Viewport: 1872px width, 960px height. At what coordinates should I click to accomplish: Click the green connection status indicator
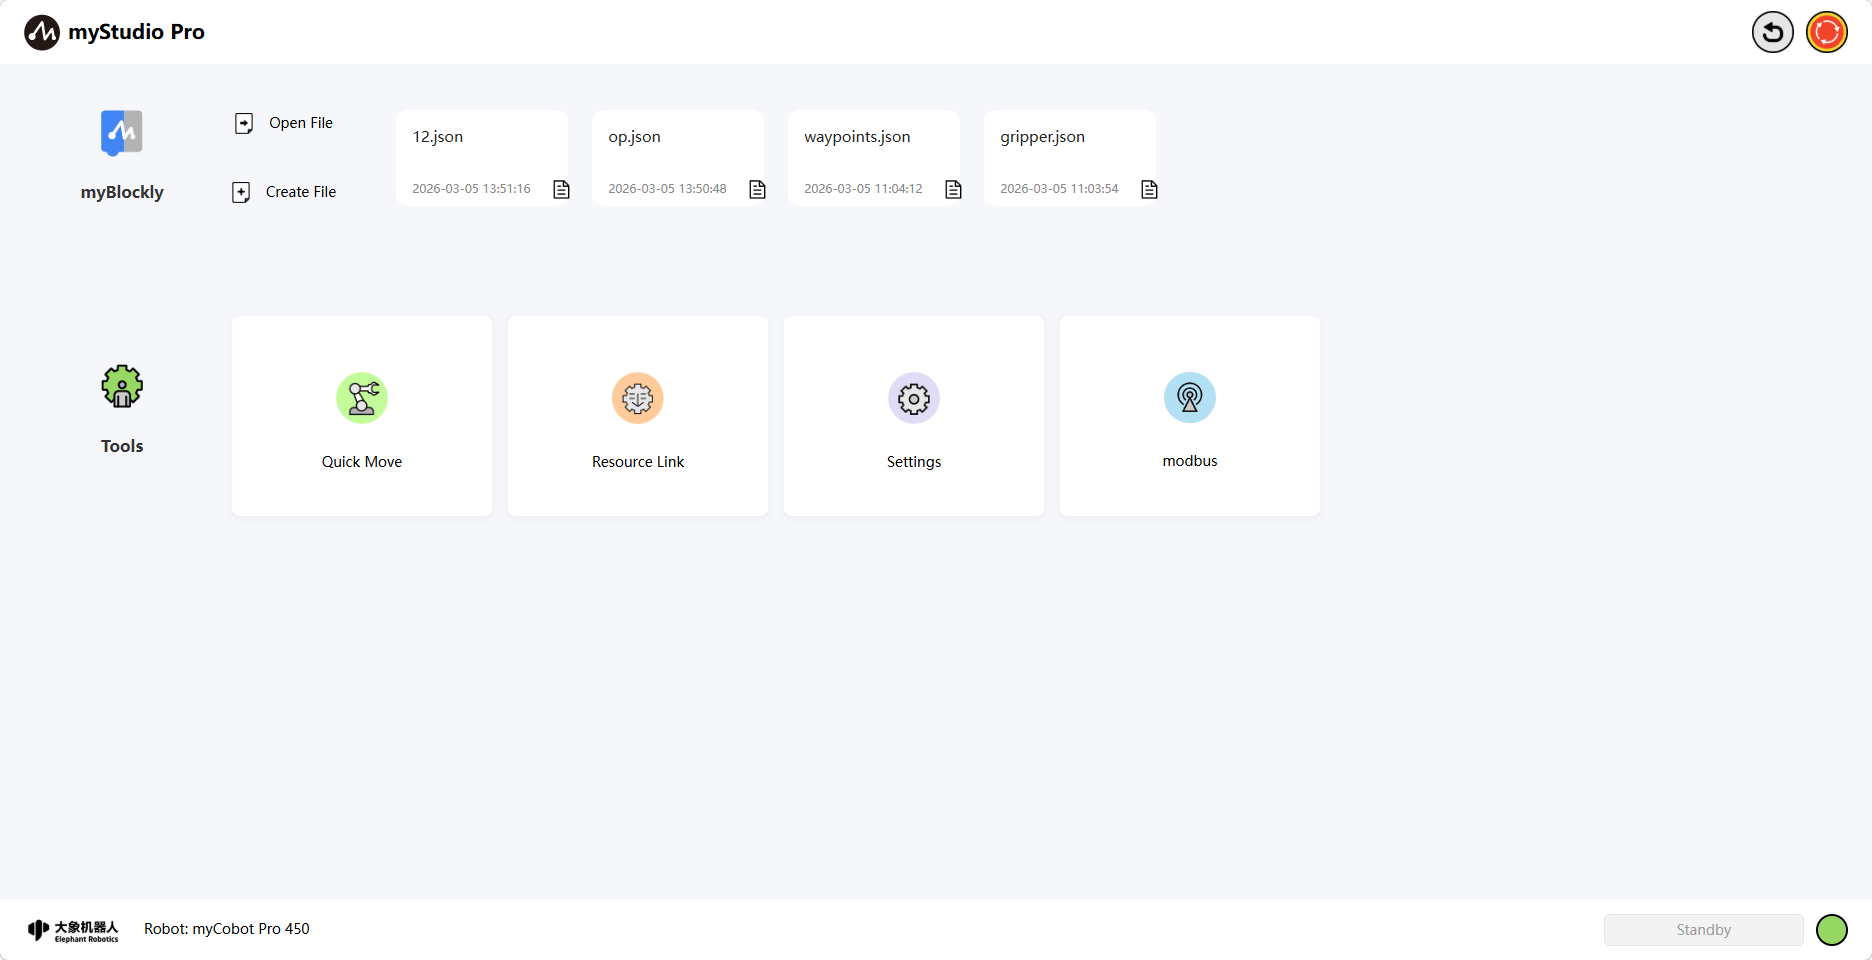tap(1832, 929)
